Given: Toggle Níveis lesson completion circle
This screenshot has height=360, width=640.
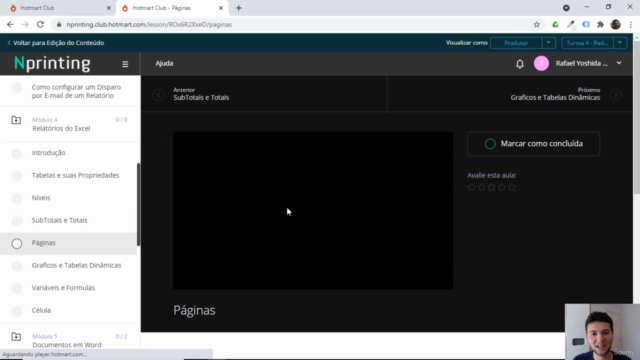Looking at the screenshot, I should click(17, 198).
